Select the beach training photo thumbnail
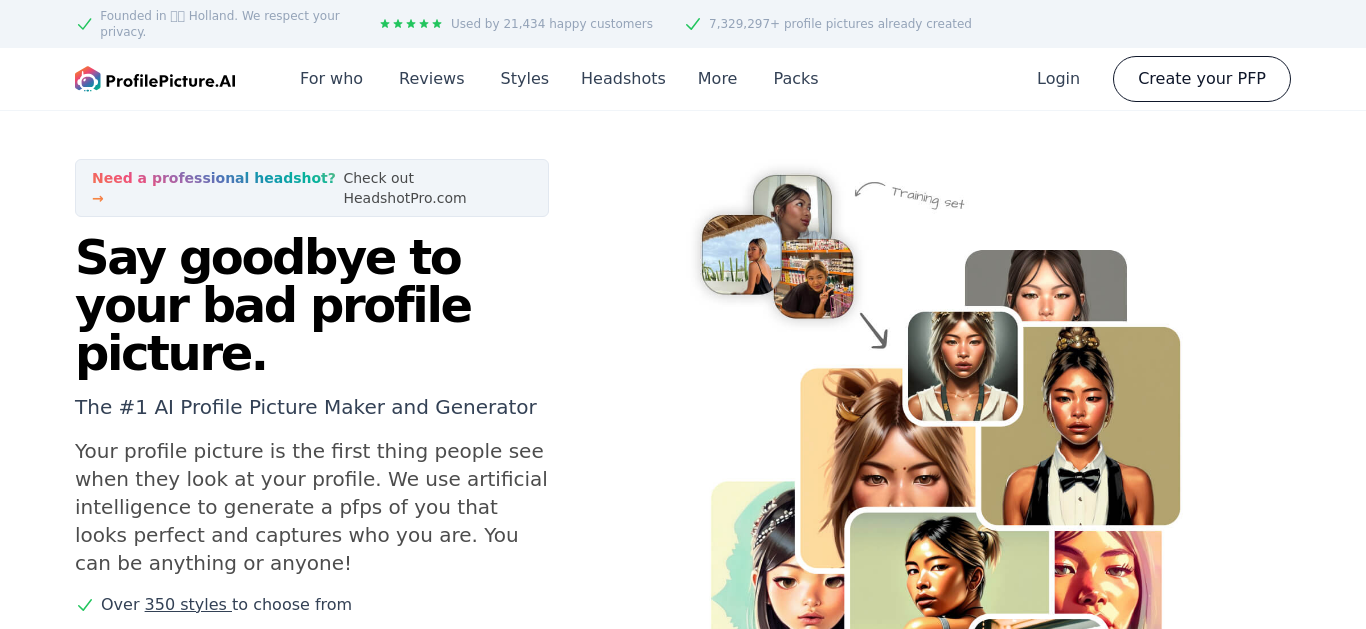Screen dimensions: 1366x629 (x=740, y=255)
